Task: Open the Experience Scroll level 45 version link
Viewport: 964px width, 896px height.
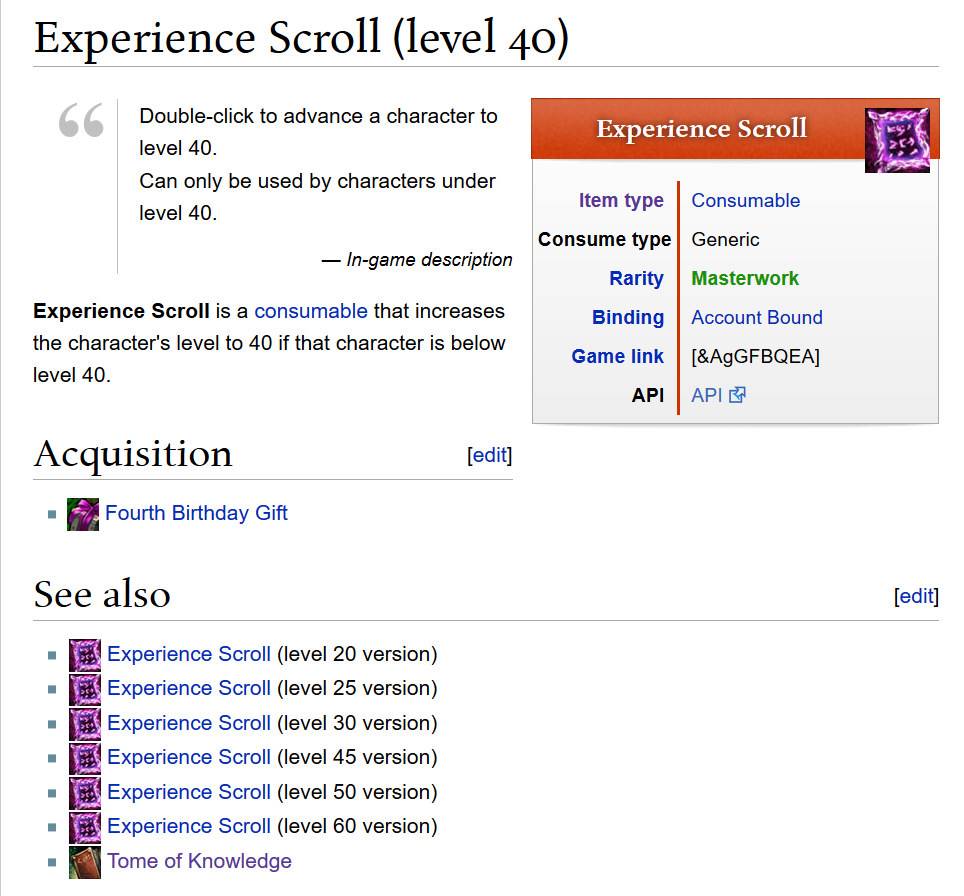Action: pyautogui.click(x=189, y=757)
